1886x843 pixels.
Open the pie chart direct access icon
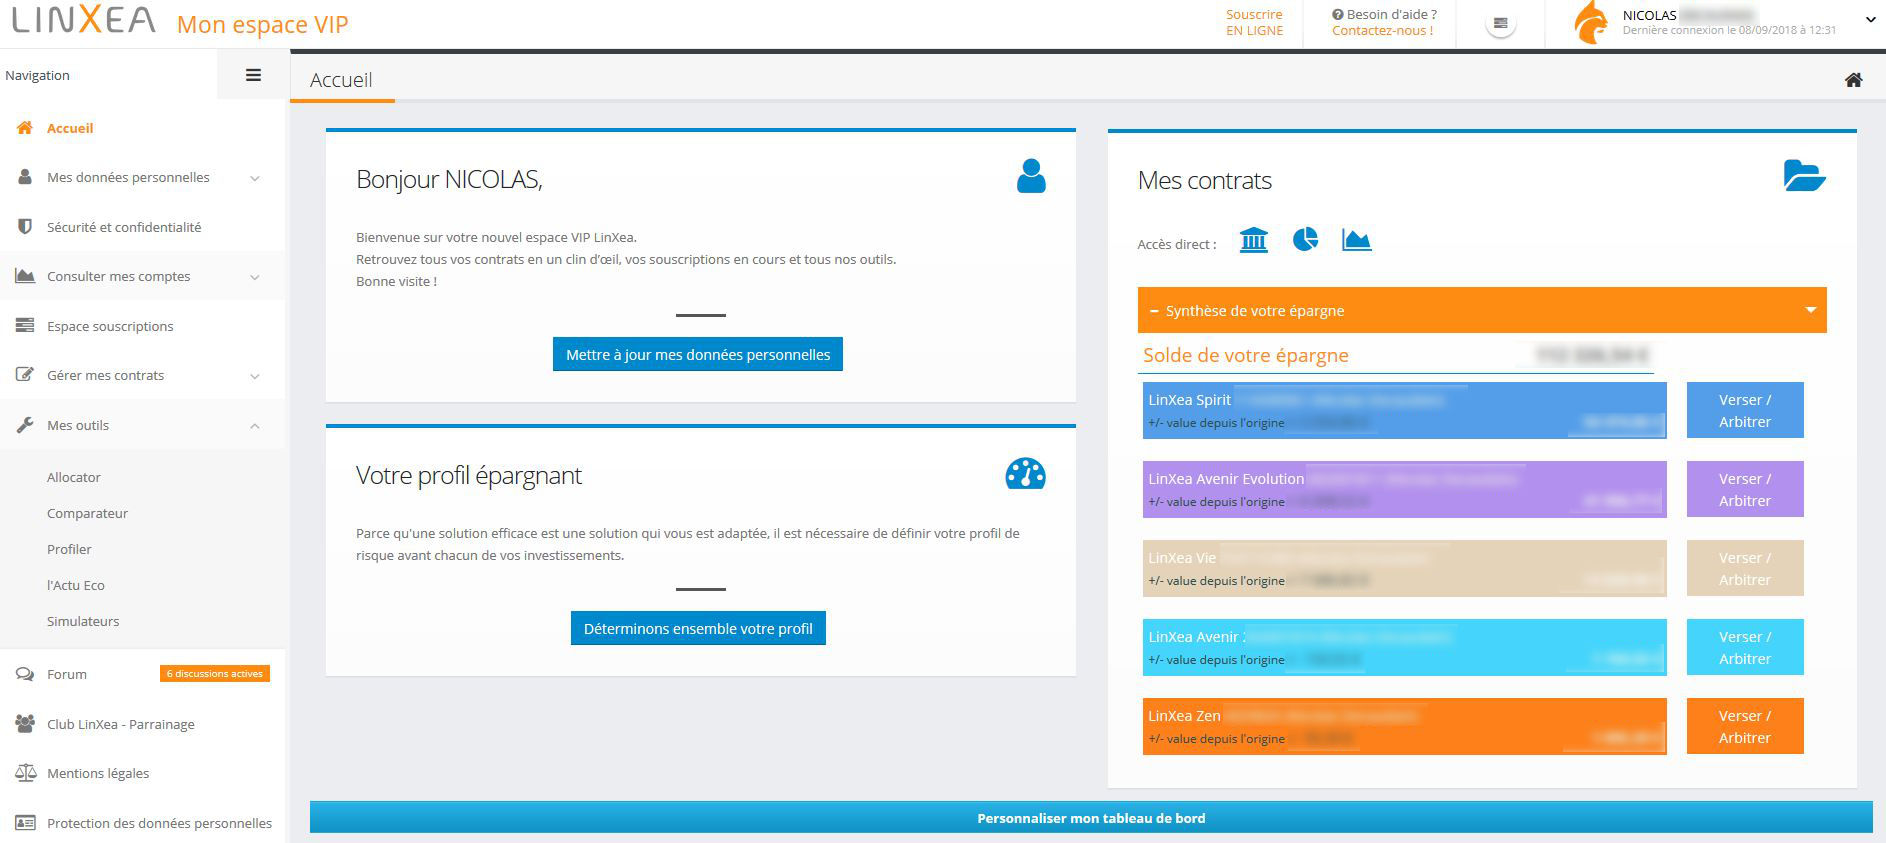coord(1305,240)
